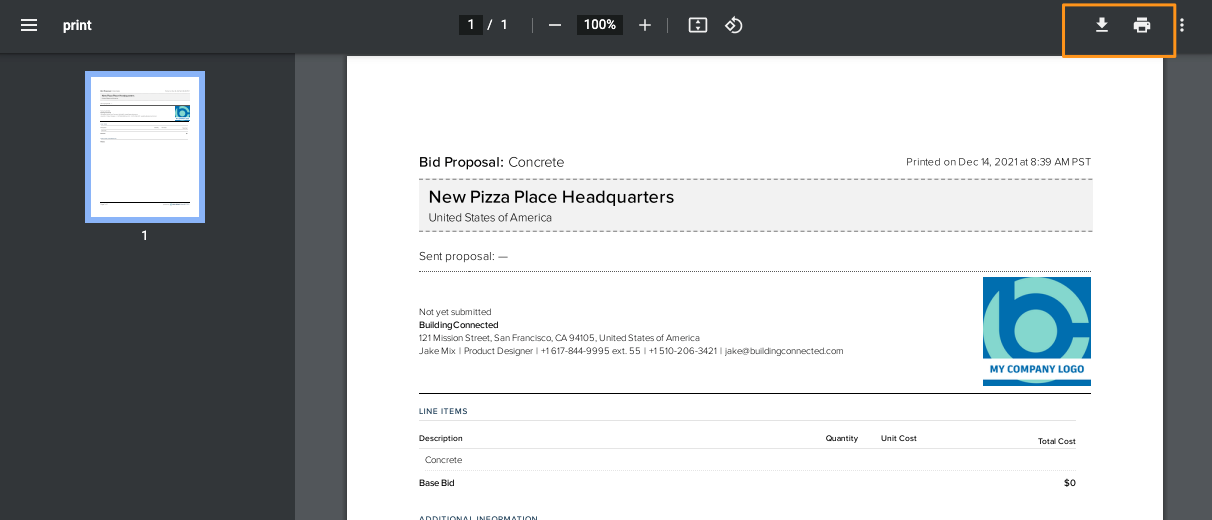This screenshot has width=1212, height=520.
Task: Click the New Pizza Place Headquarters title
Action: 551,197
